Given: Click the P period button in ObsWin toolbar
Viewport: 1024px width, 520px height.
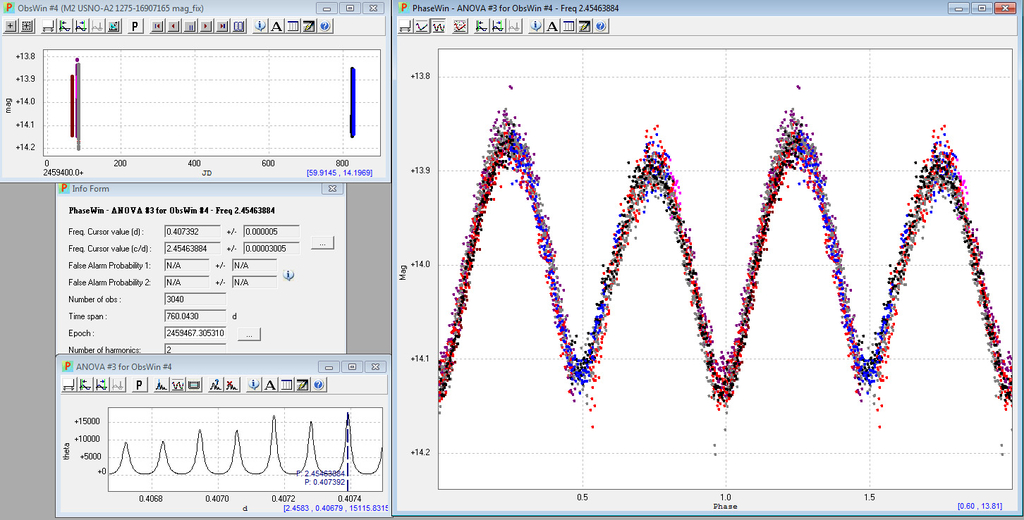Looking at the screenshot, I should click(136, 26).
